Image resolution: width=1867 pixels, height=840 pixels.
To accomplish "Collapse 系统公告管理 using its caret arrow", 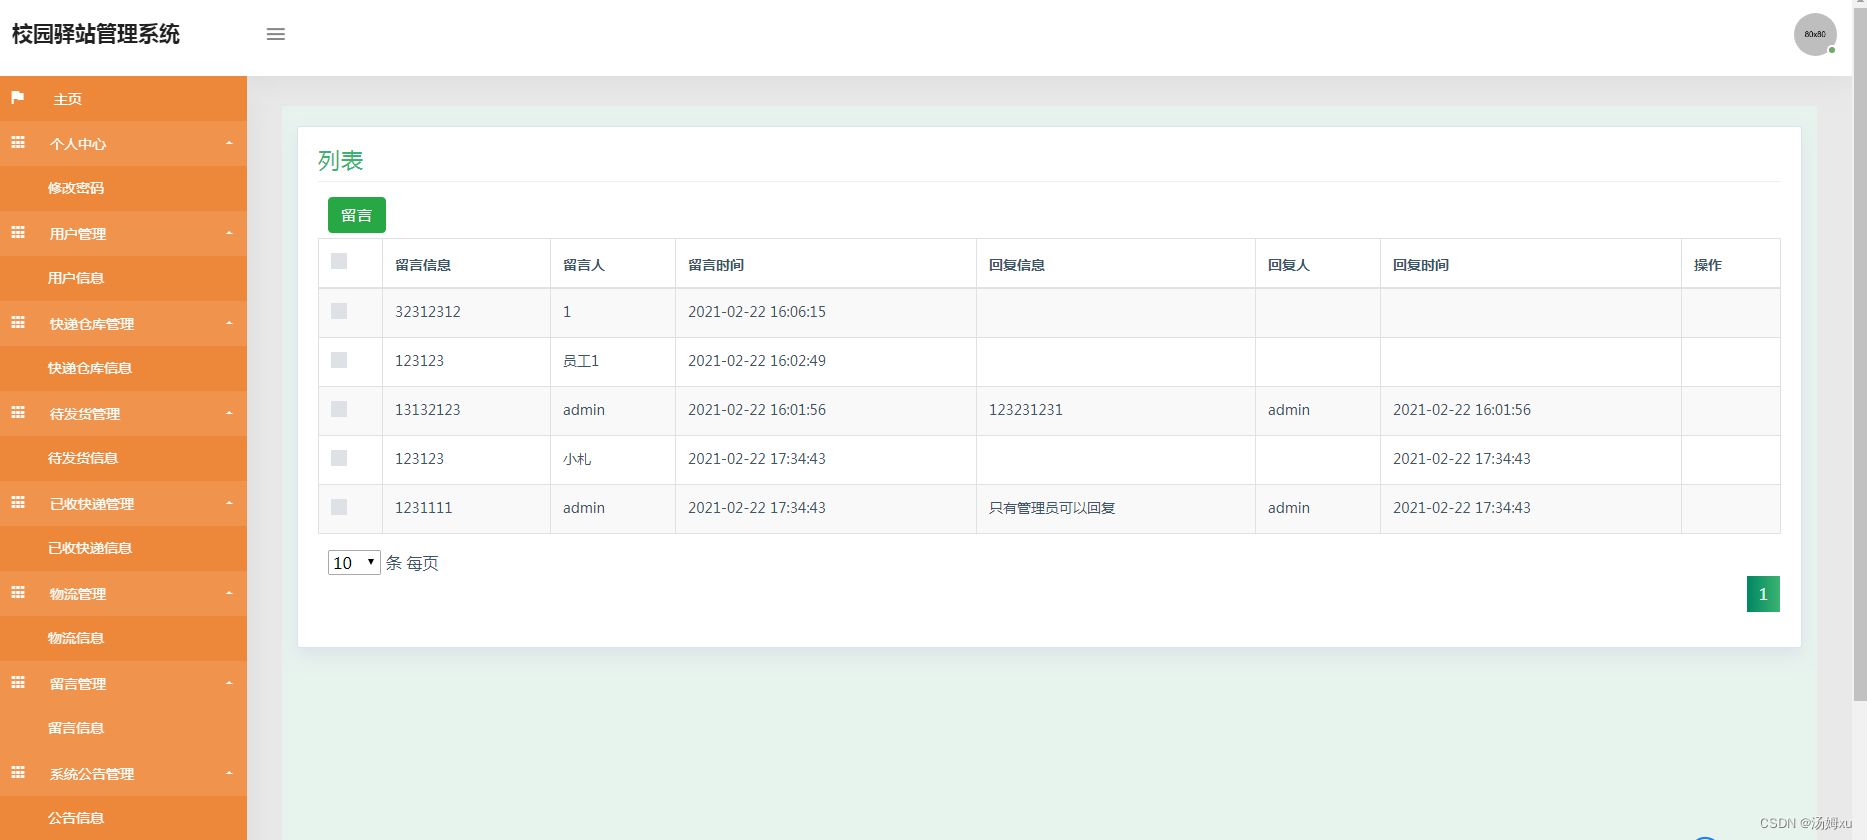I will click(229, 773).
